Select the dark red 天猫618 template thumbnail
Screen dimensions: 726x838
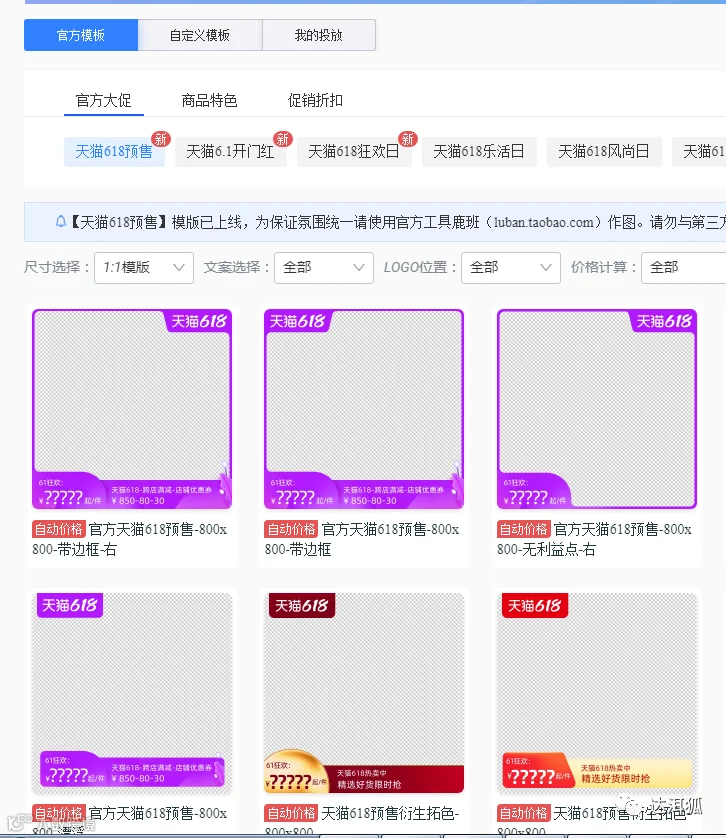click(364, 693)
